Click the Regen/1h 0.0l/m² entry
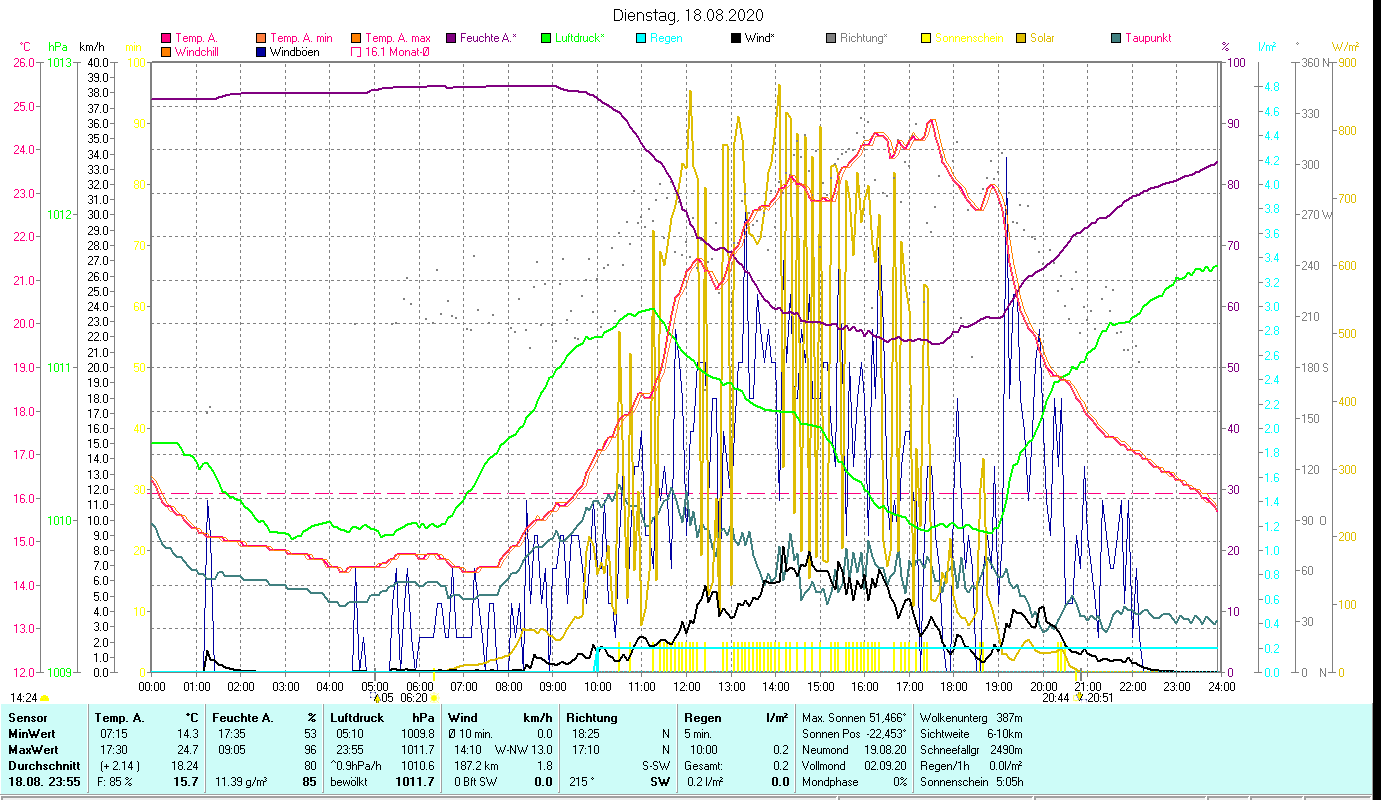Image resolution: width=1381 pixels, height=800 pixels. (971, 765)
